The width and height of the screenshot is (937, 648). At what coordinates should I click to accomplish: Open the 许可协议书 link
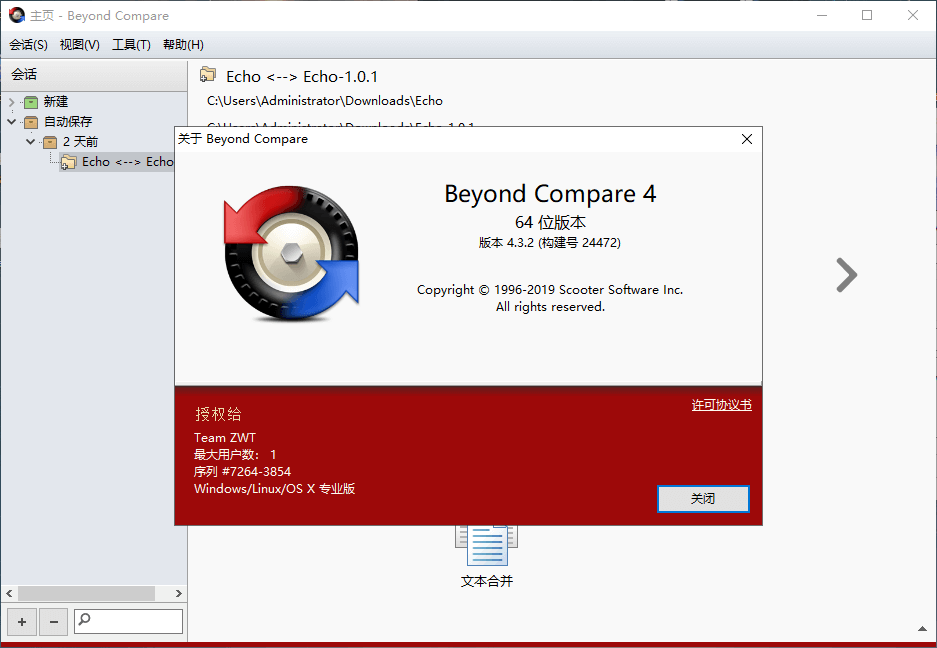[x=721, y=404]
